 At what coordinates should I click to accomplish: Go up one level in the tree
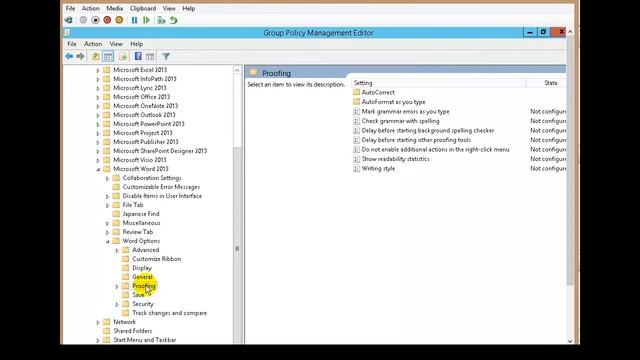tap(96, 56)
